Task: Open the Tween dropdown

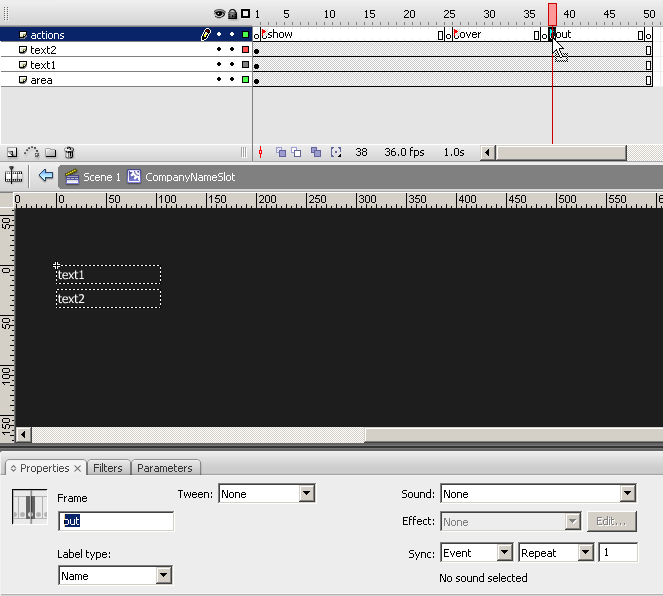Action: [306, 494]
